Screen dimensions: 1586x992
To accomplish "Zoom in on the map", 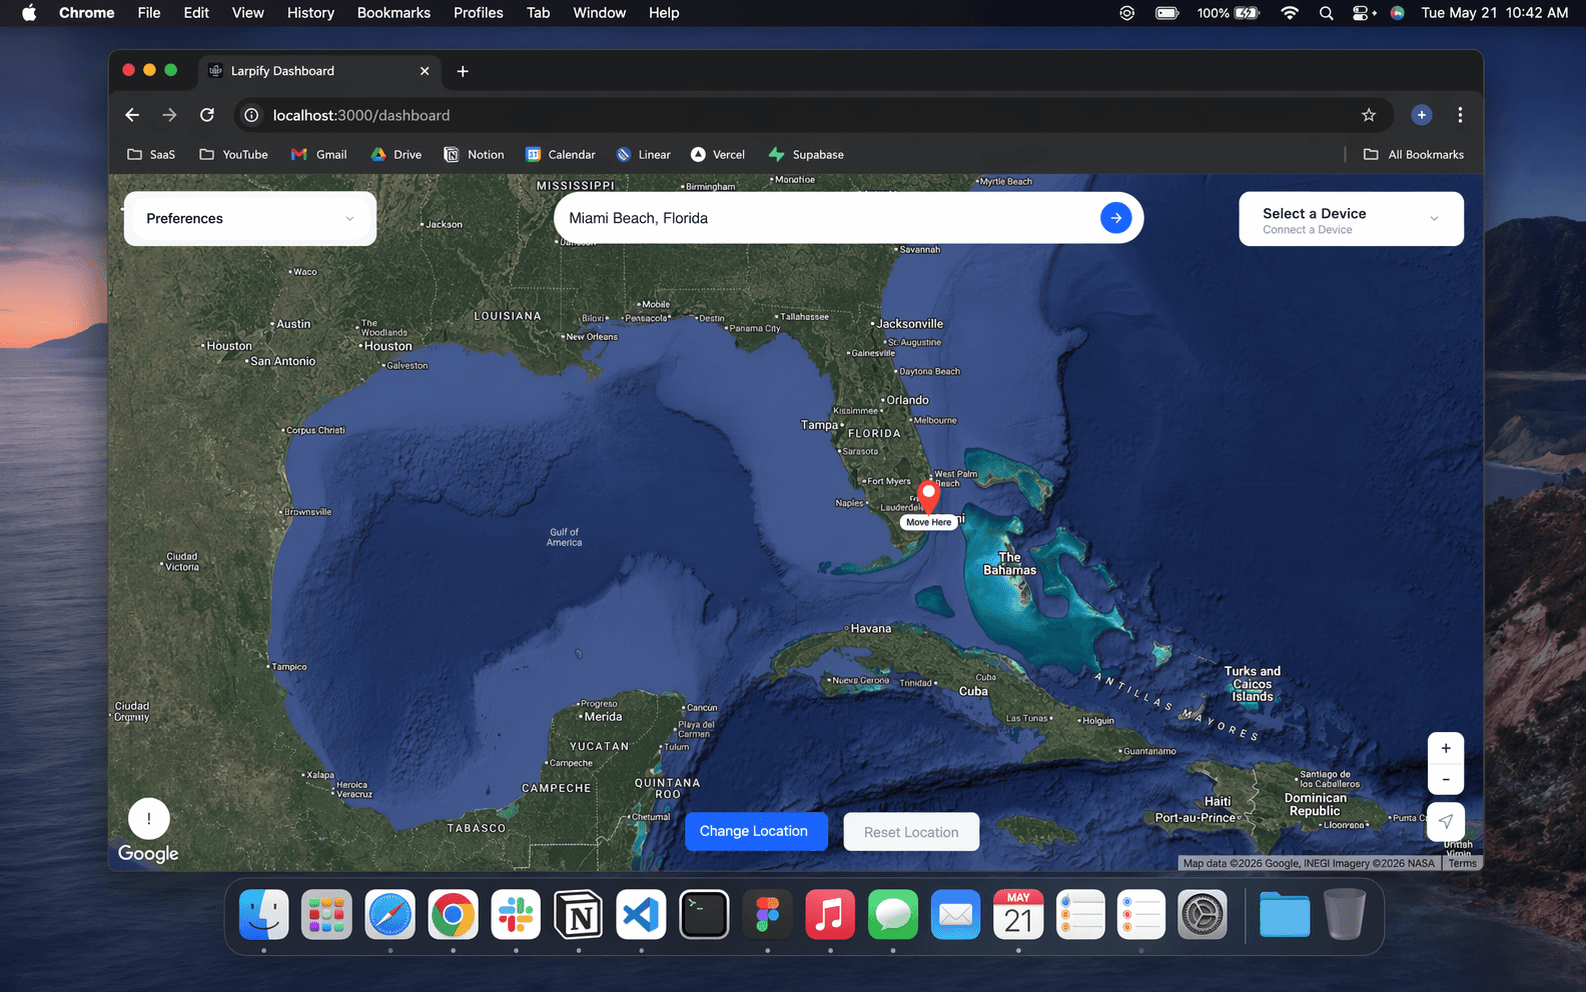I will pos(1446,748).
